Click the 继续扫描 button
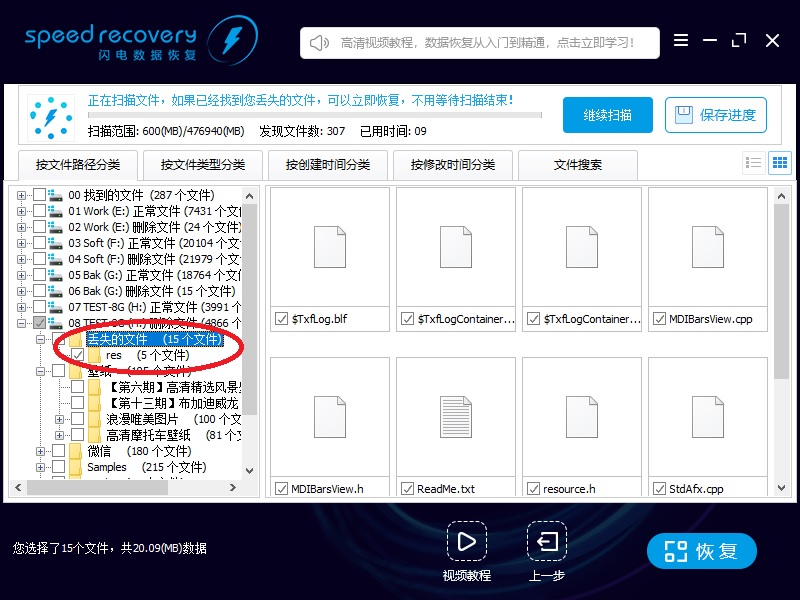Image resolution: width=800 pixels, height=600 pixels. [607, 115]
